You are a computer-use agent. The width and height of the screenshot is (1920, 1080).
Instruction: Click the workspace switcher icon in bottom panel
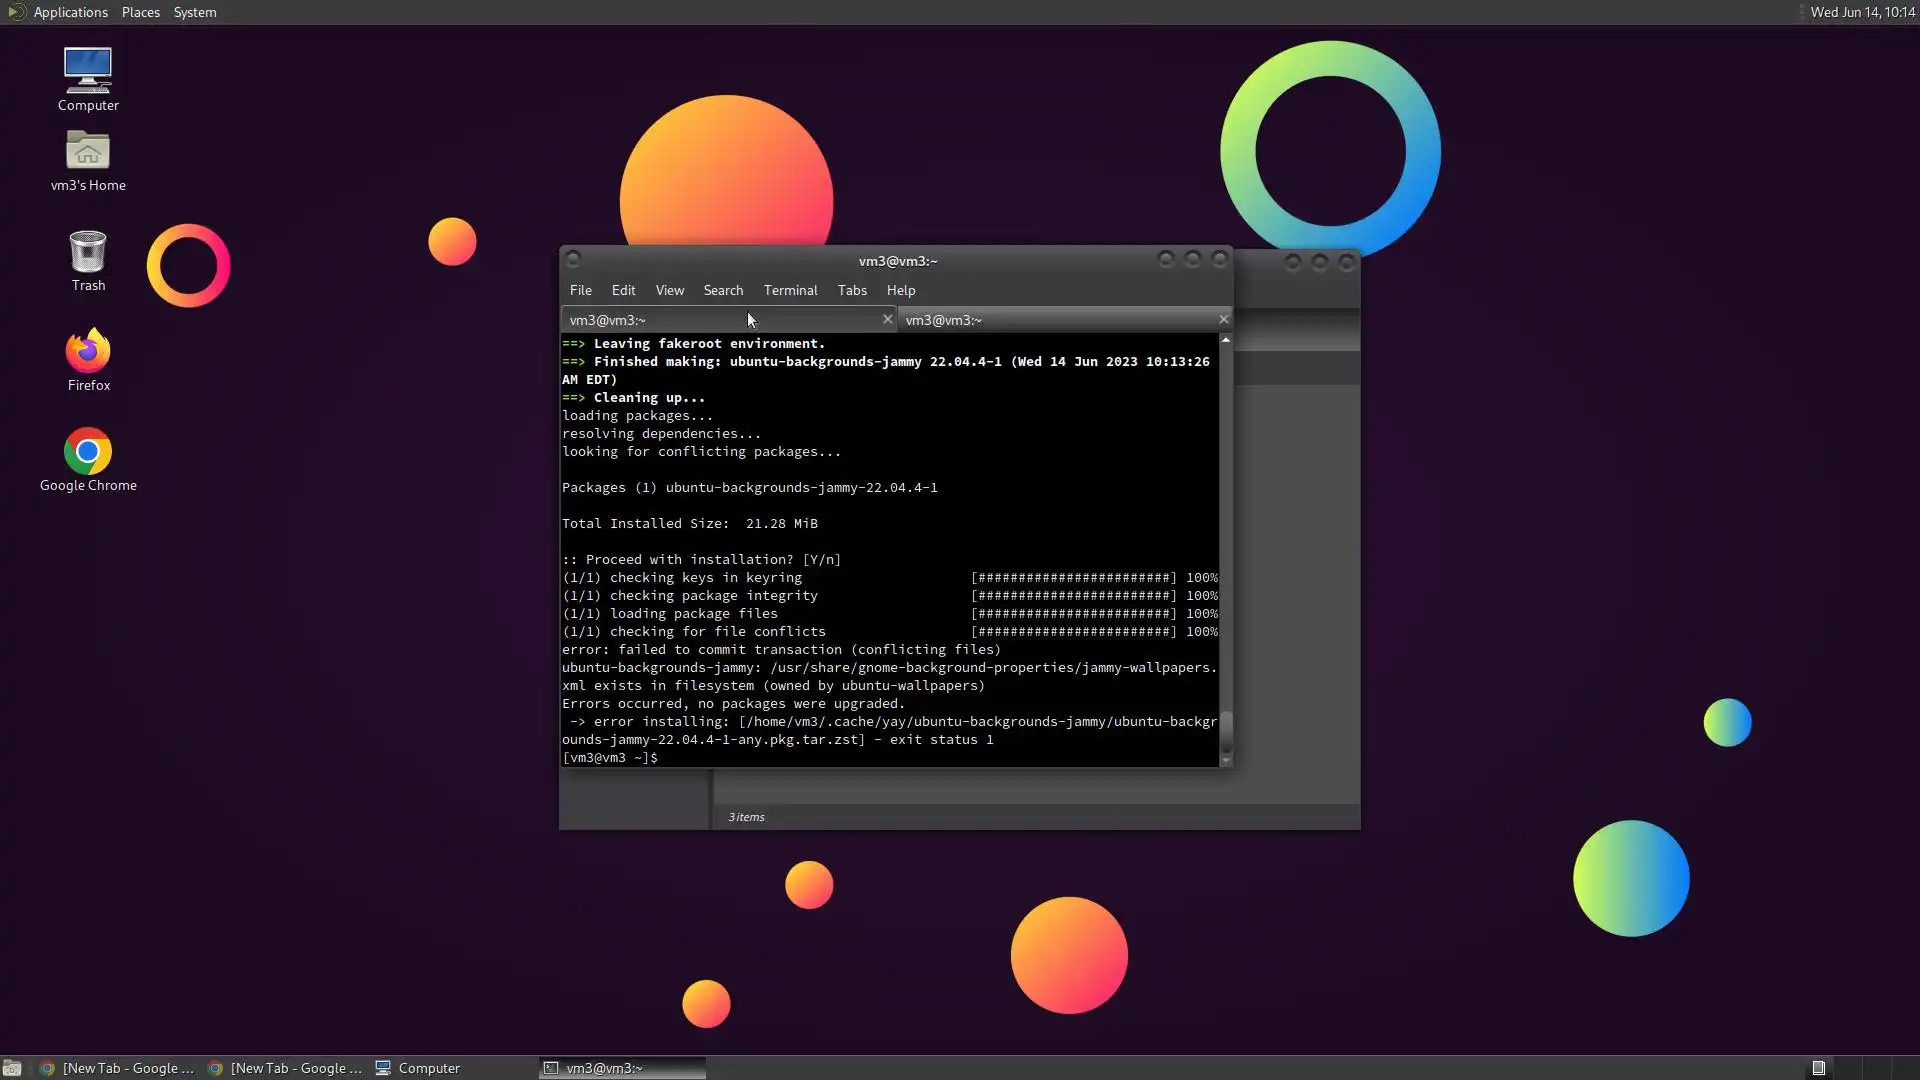click(x=1818, y=1068)
